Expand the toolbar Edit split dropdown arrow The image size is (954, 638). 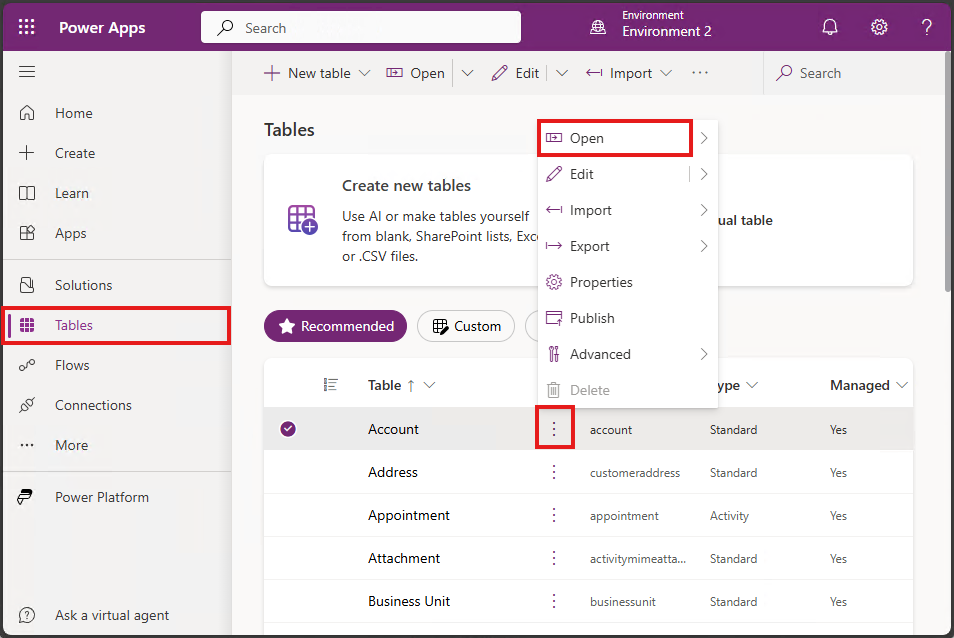562,74
